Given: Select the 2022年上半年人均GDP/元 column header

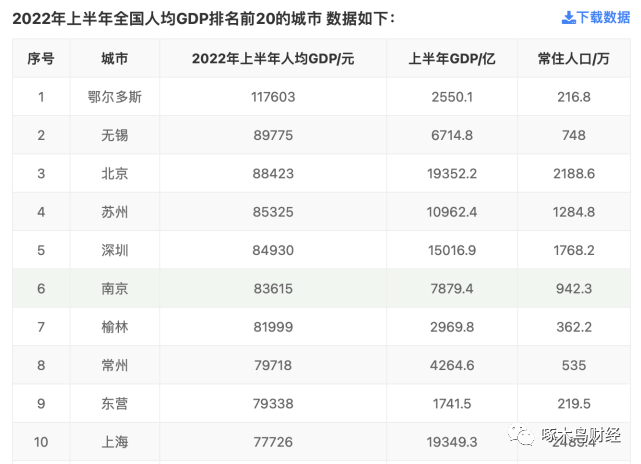Looking at the screenshot, I should point(273,59).
